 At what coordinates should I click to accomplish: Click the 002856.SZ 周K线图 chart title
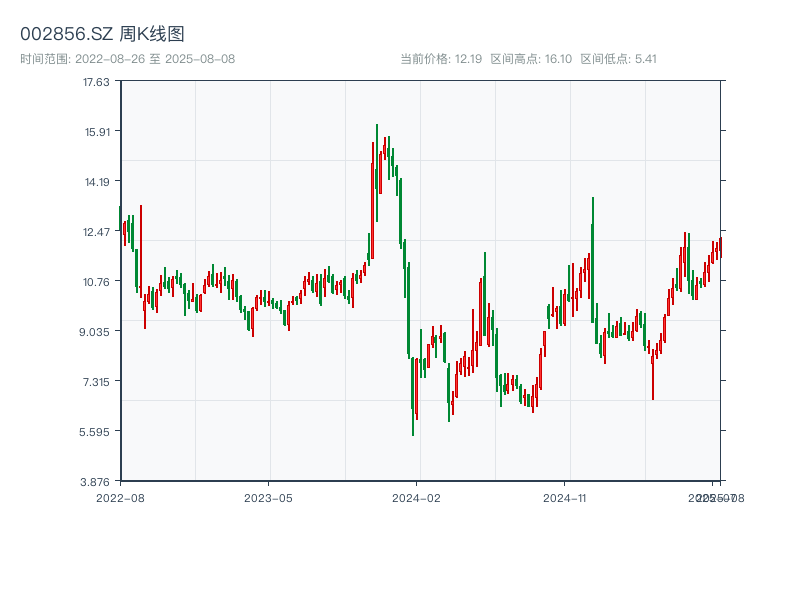(x=102, y=35)
